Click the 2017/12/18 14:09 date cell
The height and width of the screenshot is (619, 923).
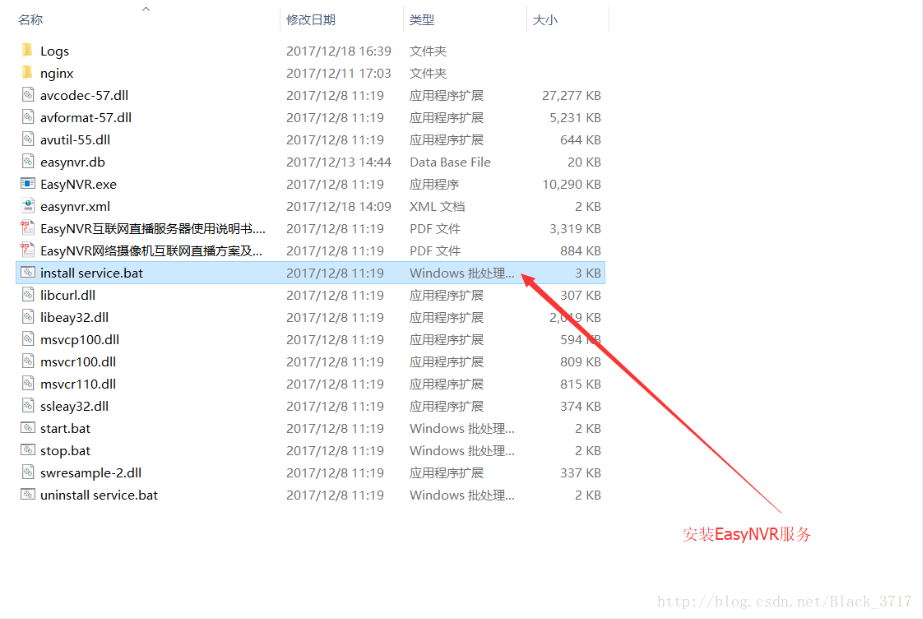tap(338, 207)
